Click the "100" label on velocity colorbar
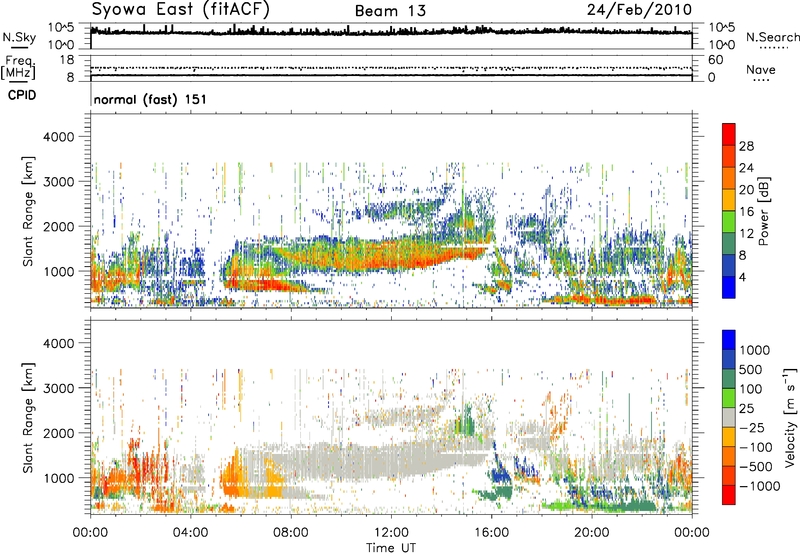The width and height of the screenshot is (800, 554). point(751,389)
